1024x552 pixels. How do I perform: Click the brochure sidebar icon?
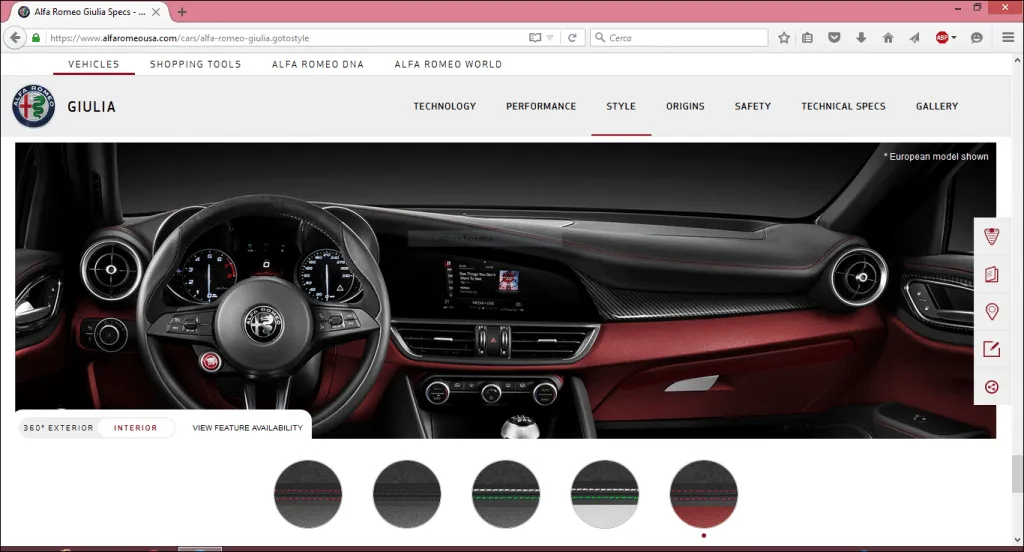pyautogui.click(x=991, y=274)
